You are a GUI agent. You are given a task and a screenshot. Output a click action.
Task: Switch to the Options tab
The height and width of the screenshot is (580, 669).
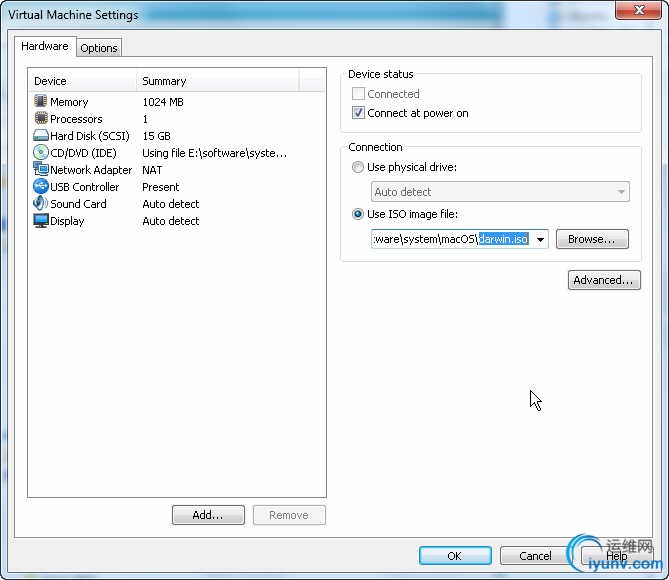99,48
